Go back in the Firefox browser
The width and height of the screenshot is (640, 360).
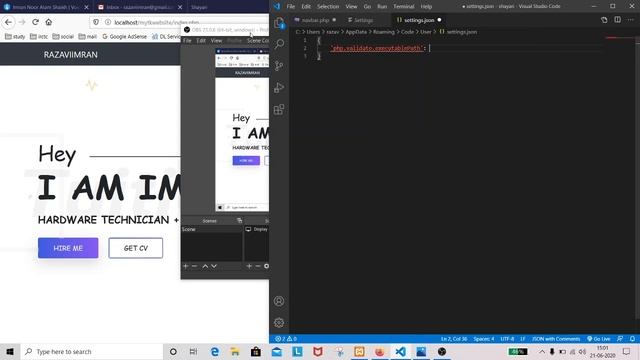[x=9, y=22]
